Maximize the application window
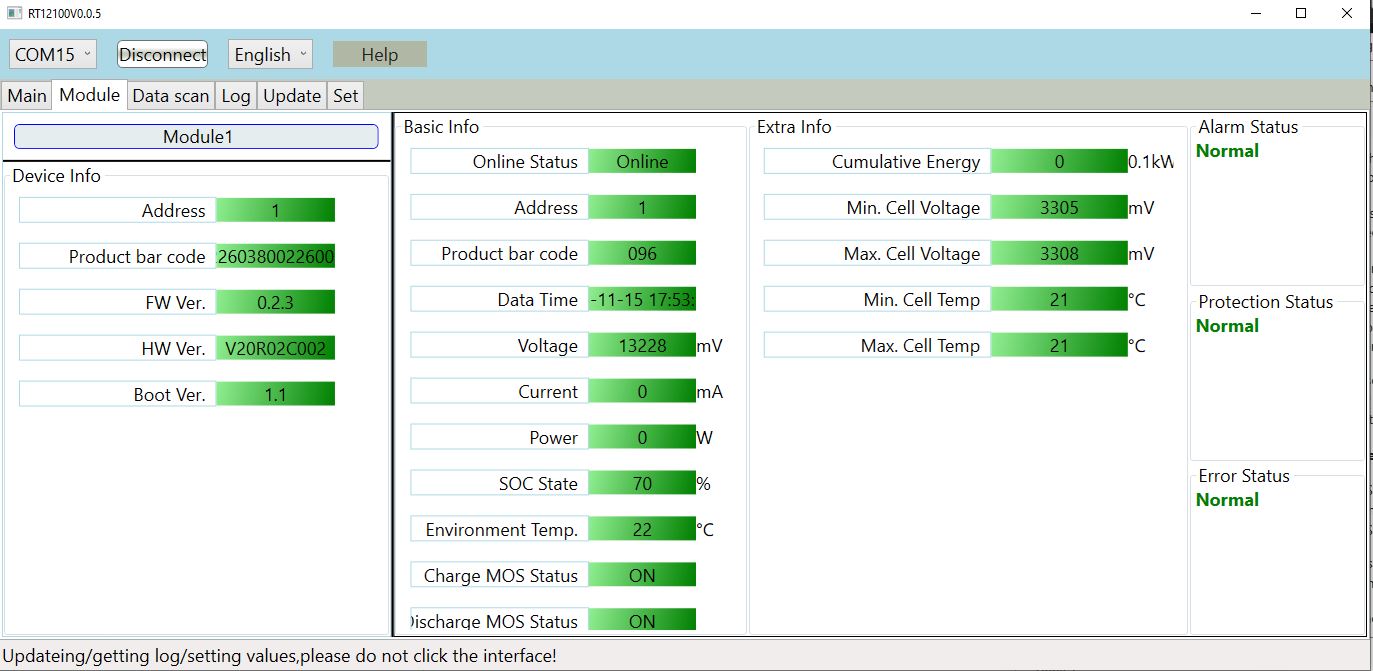This screenshot has width=1373, height=671. coord(1300,13)
